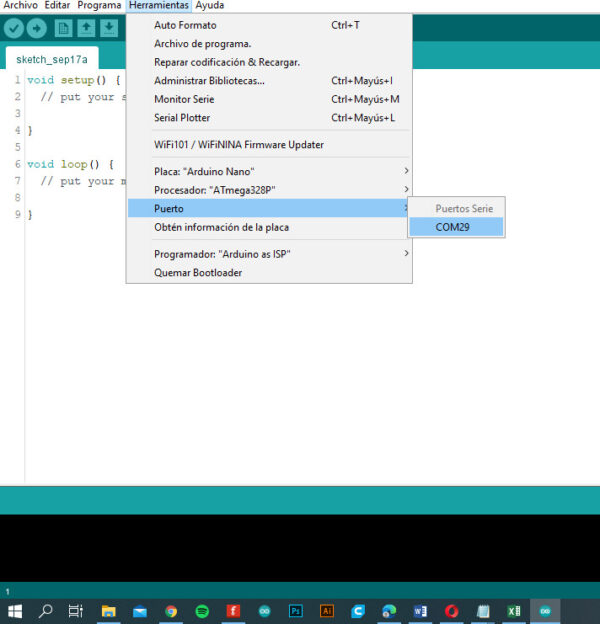This screenshot has height=624, width=600.
Task: Select the COM29 serial port
Action: [456, 227]
